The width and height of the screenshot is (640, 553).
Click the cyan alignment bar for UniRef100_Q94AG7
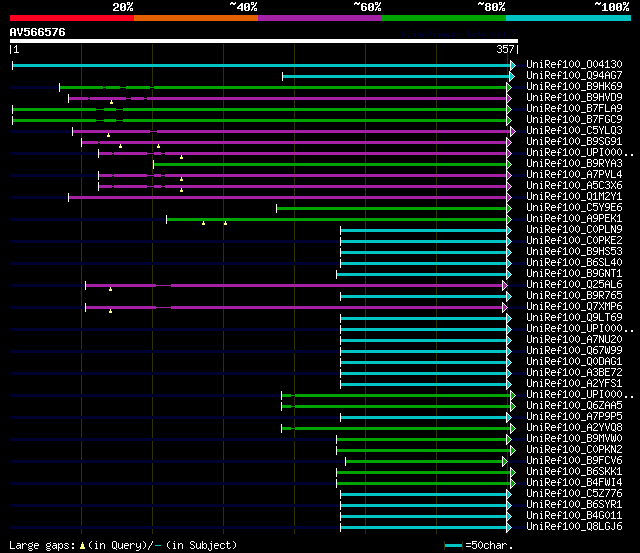tap(398, 76)
